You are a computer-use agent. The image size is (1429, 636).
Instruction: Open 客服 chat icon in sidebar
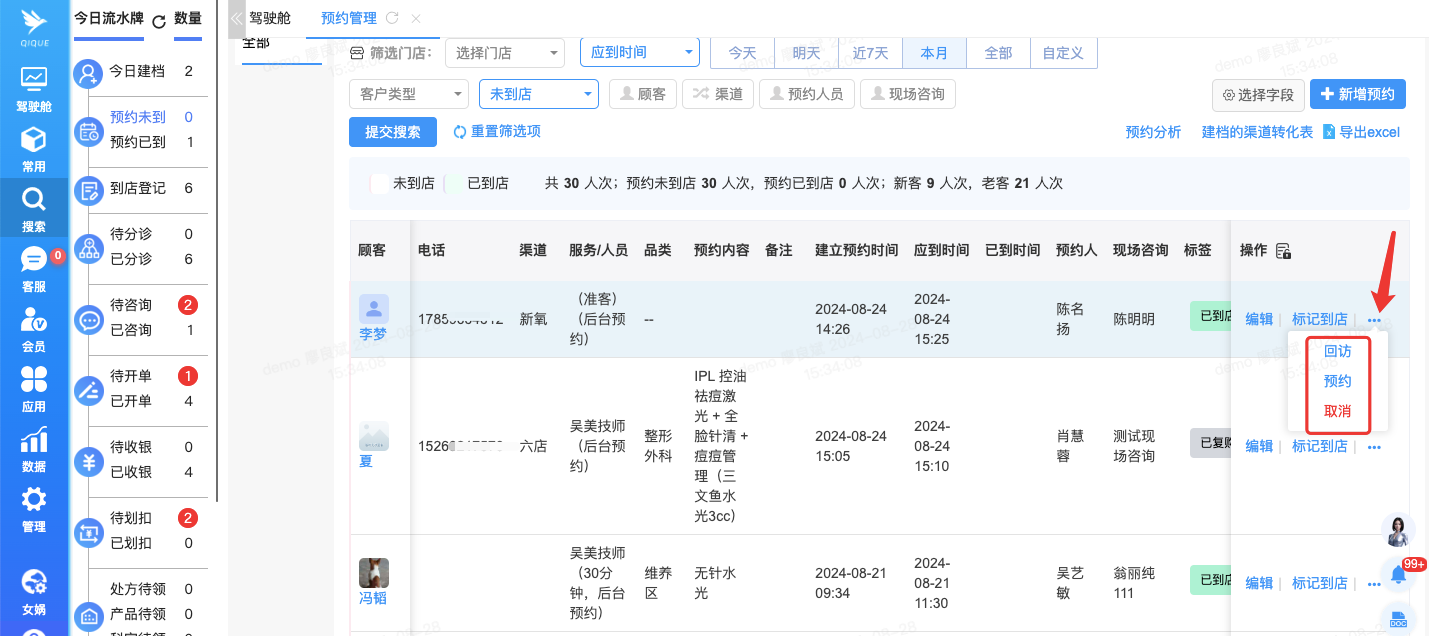coord(33,268)
